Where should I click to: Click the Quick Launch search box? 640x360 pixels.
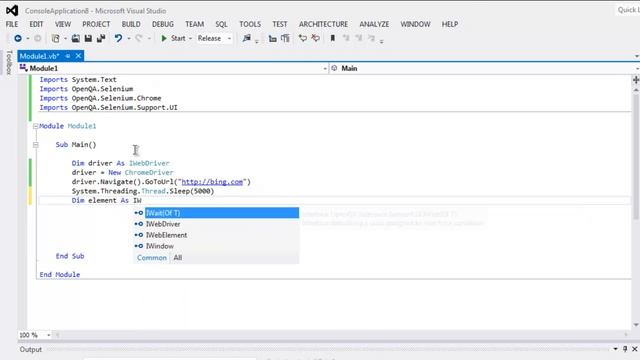628,10
